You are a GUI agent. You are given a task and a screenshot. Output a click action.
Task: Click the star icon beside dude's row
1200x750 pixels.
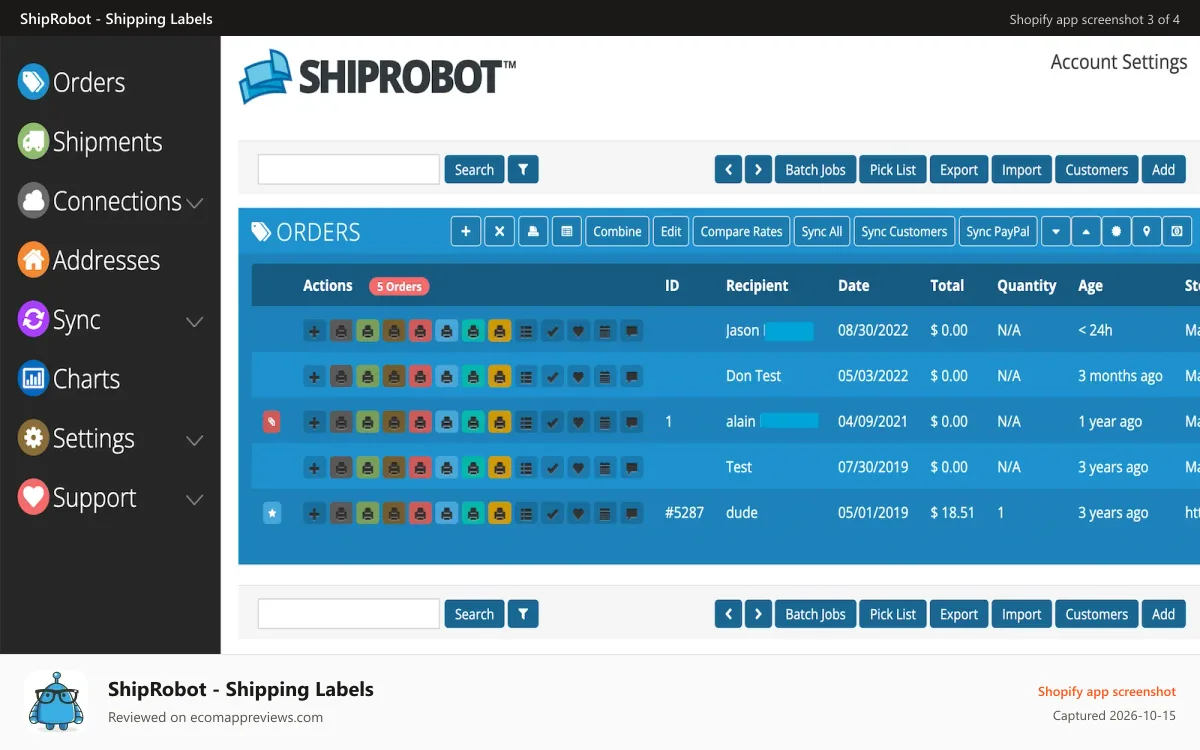(272, 513)
